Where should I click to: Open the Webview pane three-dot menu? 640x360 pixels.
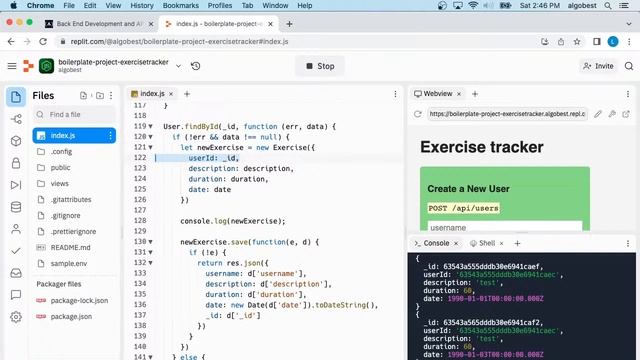[628, 94]
